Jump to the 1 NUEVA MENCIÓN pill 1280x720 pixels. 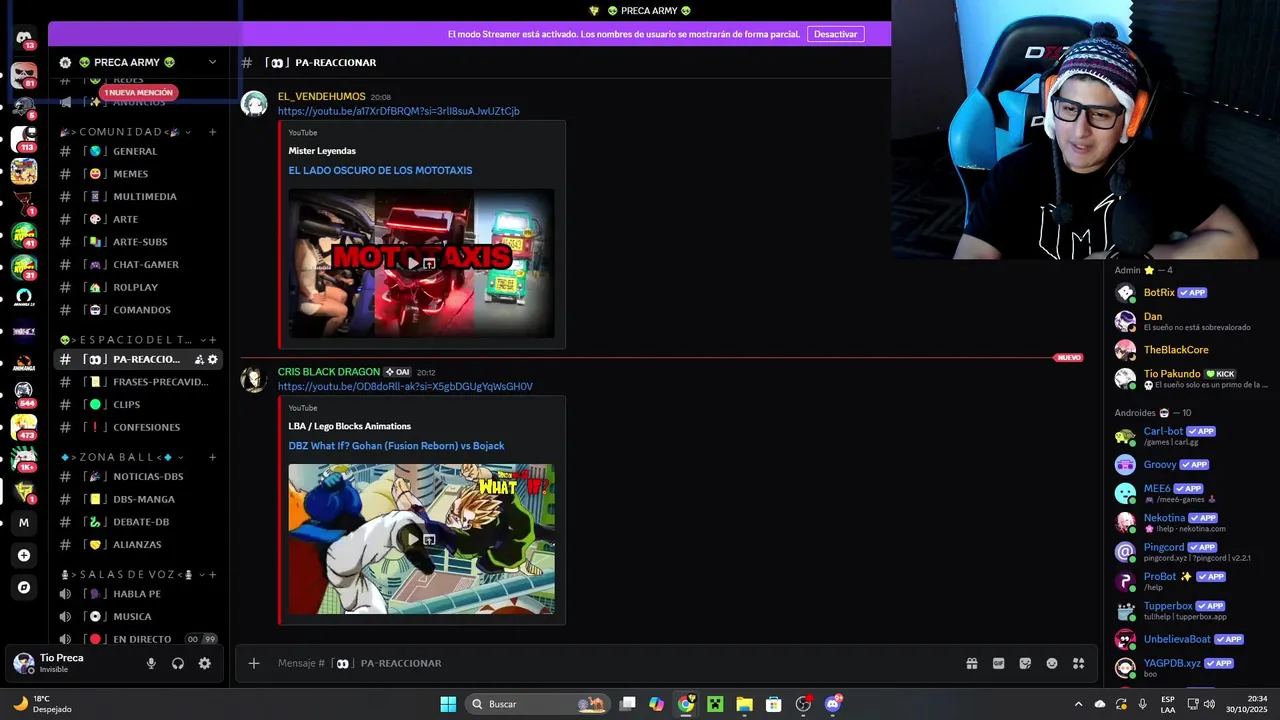click(x=138, y=92)
